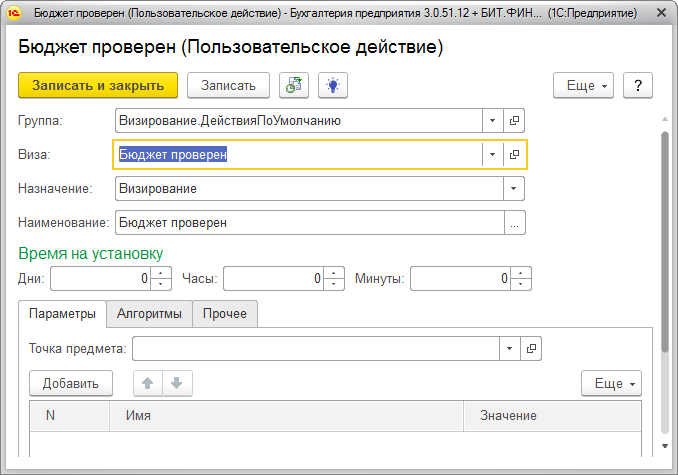Screen dimensions: 678x475
Task: Open the Точка предмета reference icon
Action: pyautogui.click(x=532, y=349)
